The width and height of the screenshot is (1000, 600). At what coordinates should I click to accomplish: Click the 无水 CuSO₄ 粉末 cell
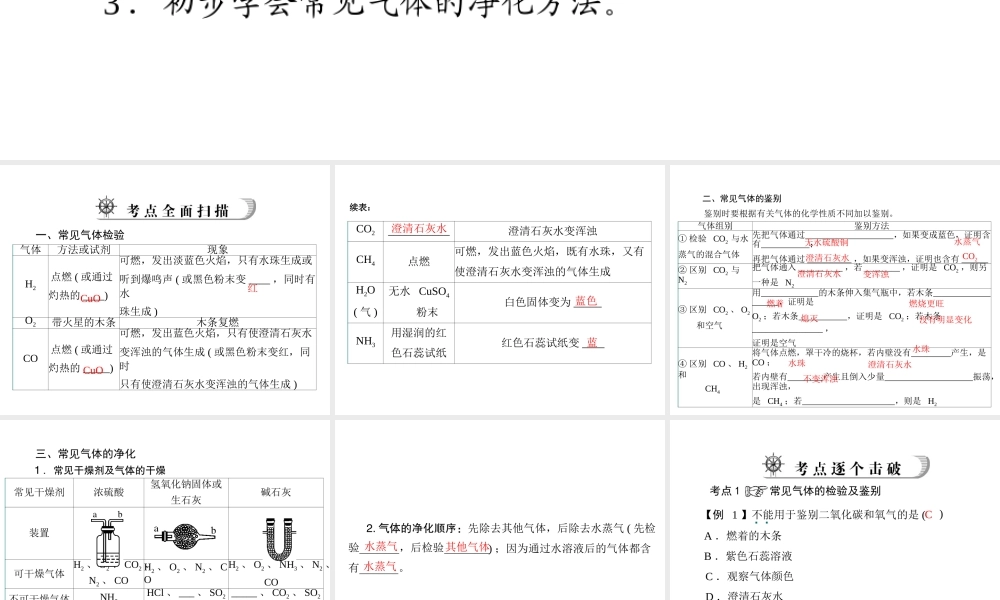419,302
